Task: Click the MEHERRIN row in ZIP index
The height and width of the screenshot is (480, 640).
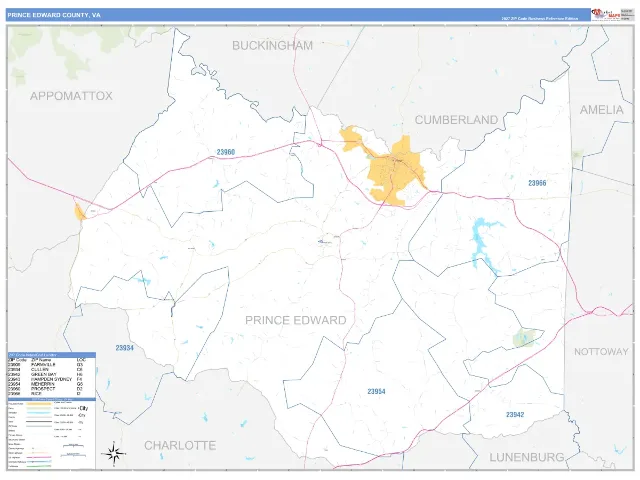Action: point(47,384)
